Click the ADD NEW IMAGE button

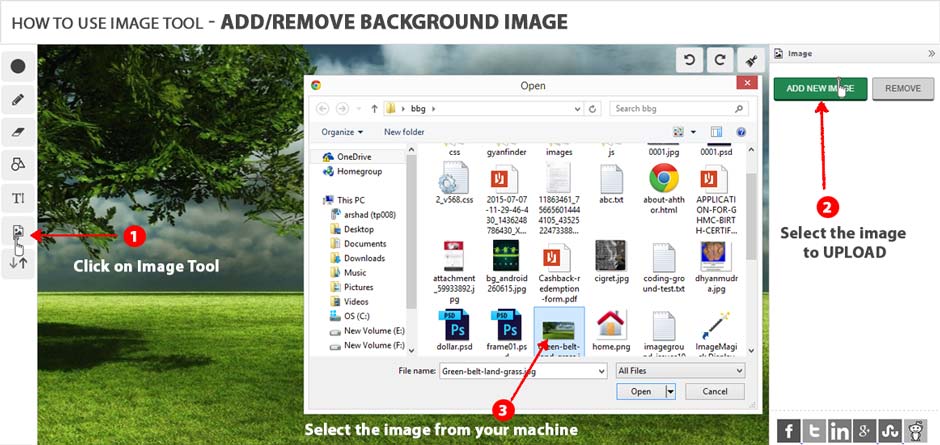pyautogui.click(x=820, y=88)
